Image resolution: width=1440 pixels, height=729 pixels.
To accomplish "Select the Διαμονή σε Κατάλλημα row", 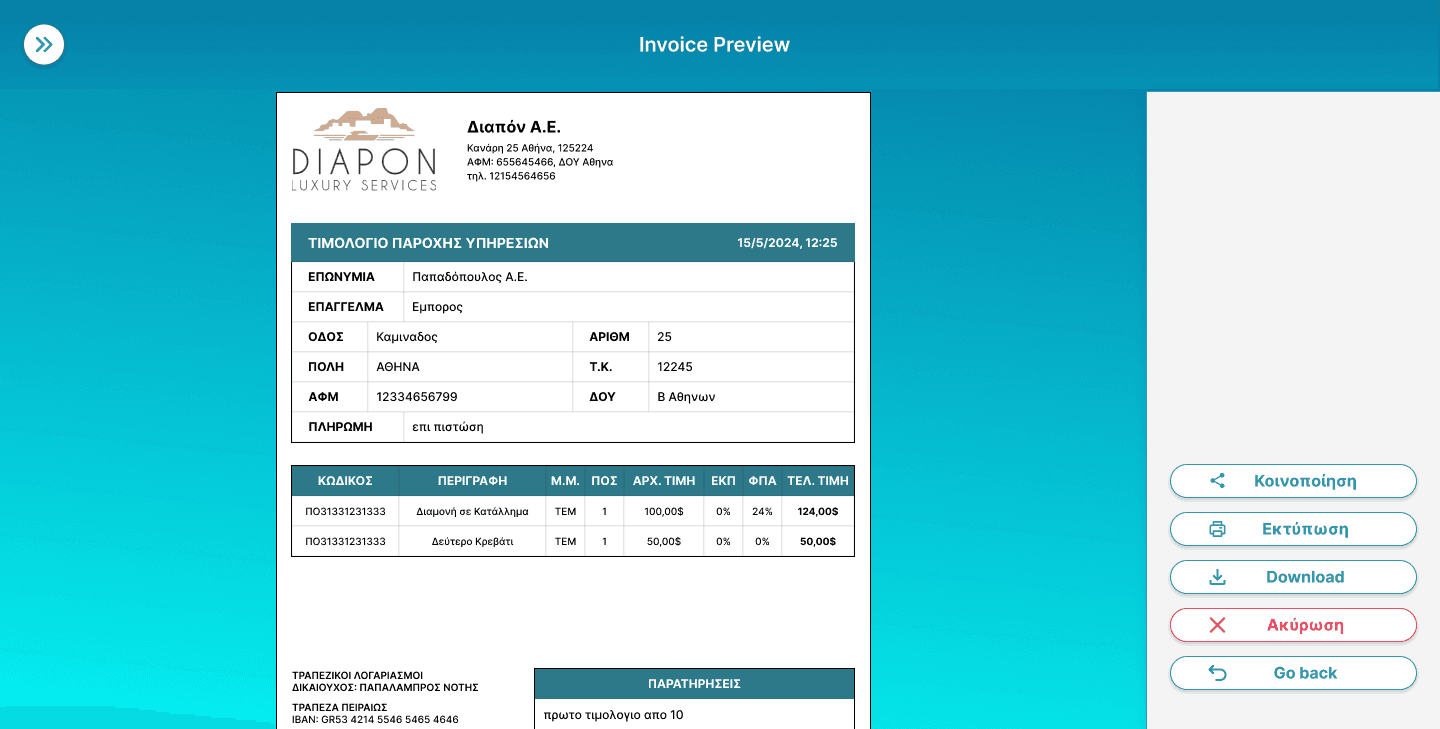I will (x=472, y=511).
